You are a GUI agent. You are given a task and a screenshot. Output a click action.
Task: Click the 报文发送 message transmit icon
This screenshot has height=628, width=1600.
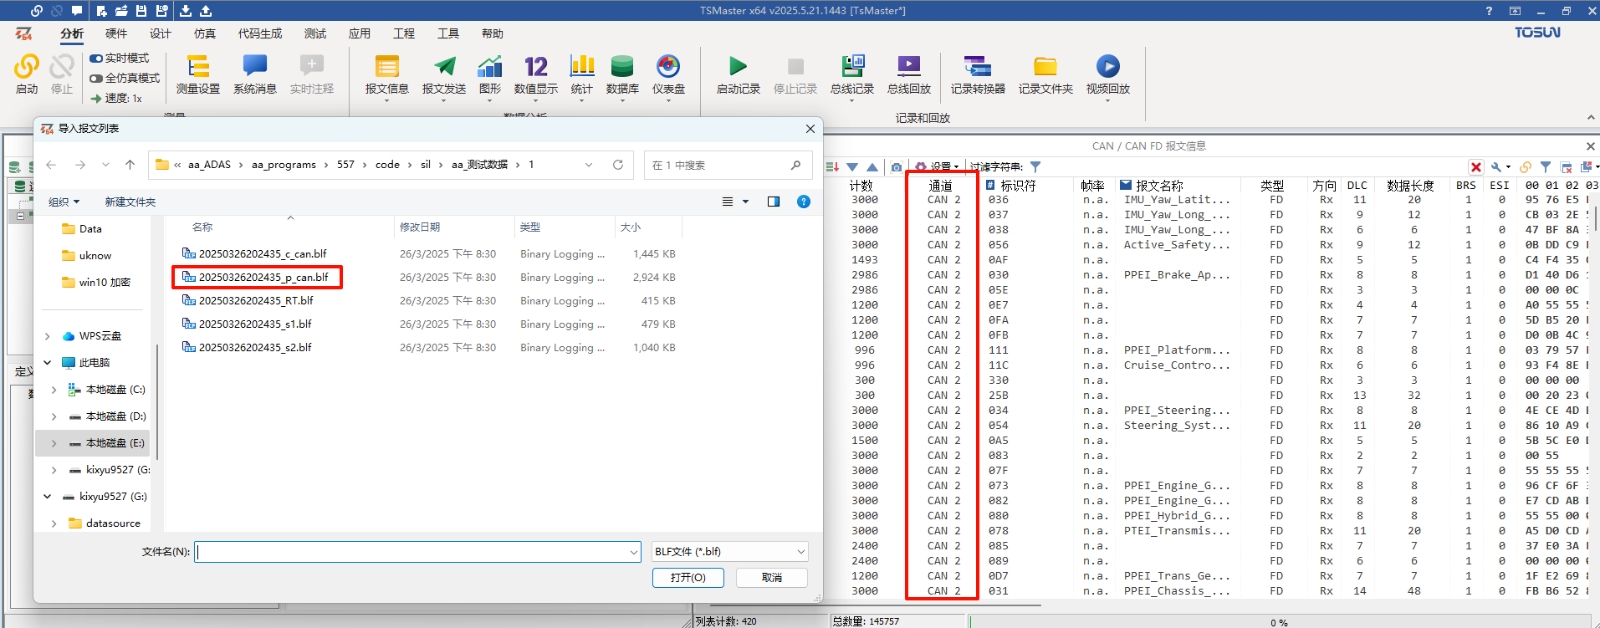(x=443, y=74)
